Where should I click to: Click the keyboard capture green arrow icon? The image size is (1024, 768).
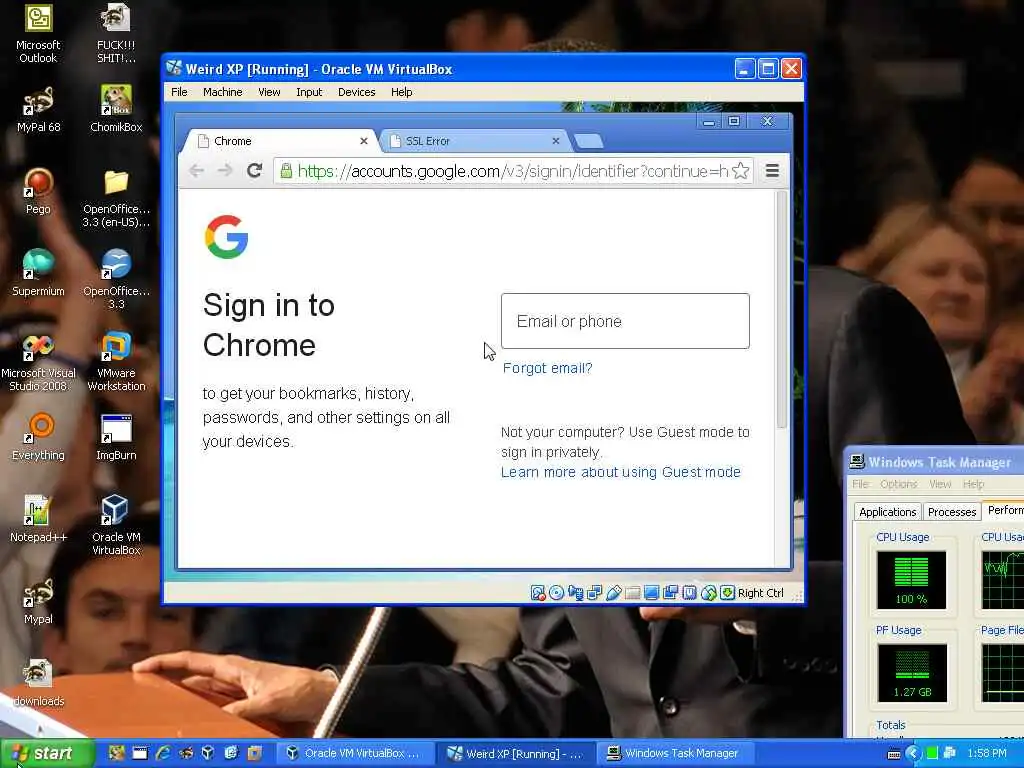[x=728, y=593]
